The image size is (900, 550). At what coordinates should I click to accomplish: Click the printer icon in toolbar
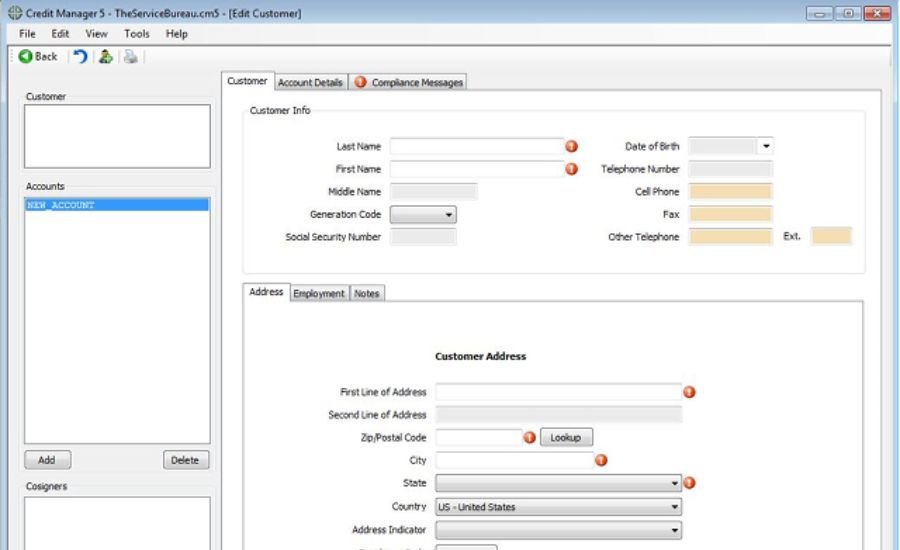click(x=131, y=56)
